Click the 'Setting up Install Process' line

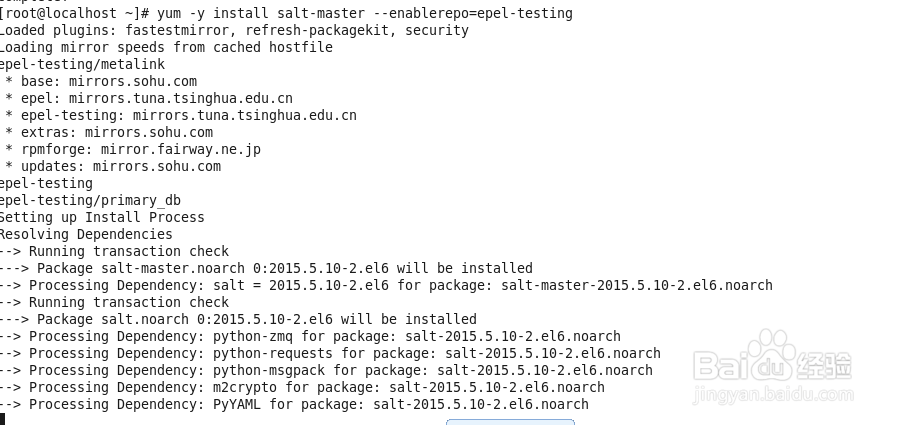(x=101, y=217)
